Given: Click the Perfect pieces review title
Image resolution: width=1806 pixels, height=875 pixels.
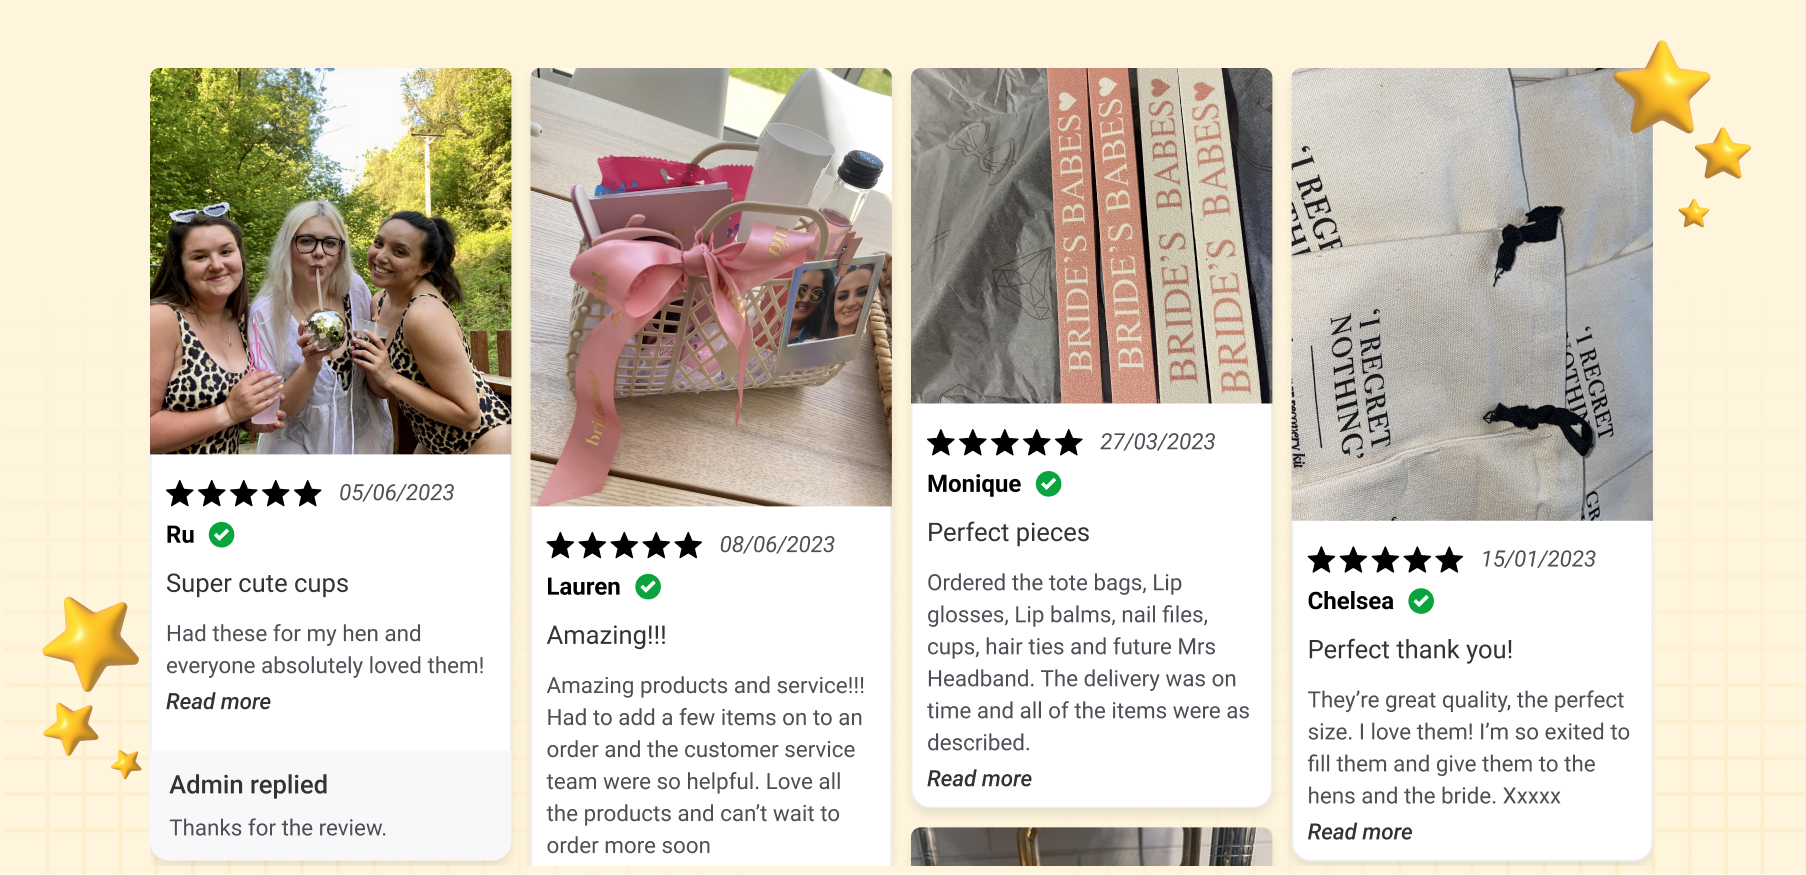Looking at the screenshot, I should (x=1008, y=532).
